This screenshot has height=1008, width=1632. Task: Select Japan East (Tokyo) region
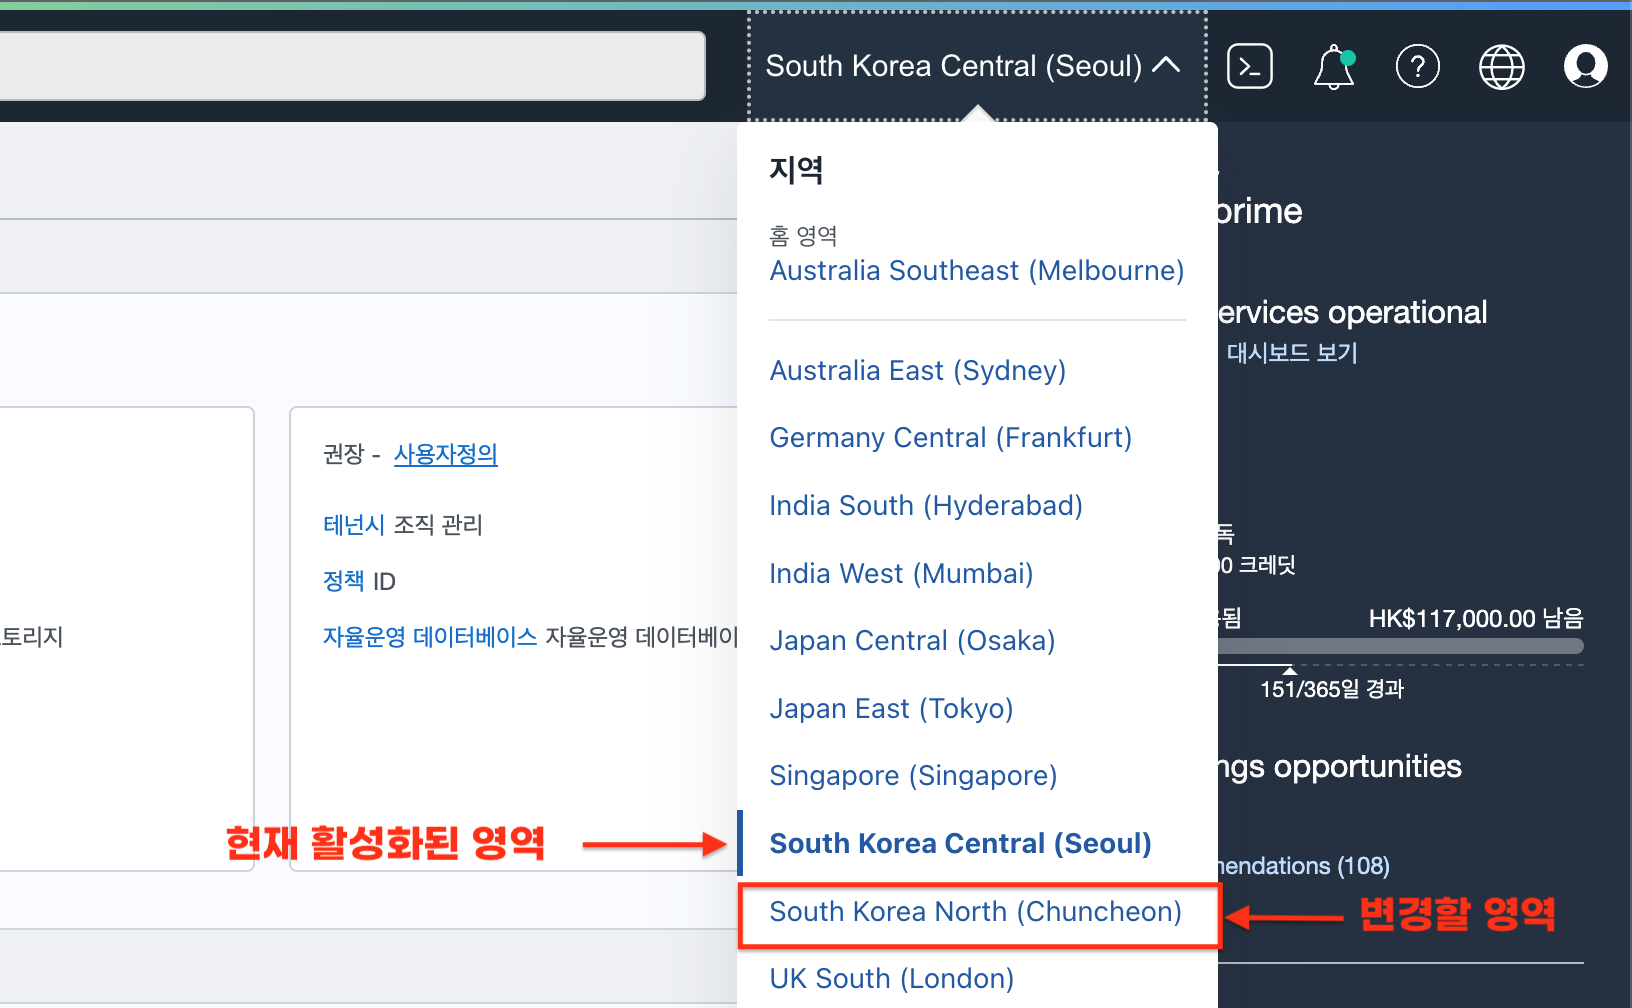pos(891,709)
